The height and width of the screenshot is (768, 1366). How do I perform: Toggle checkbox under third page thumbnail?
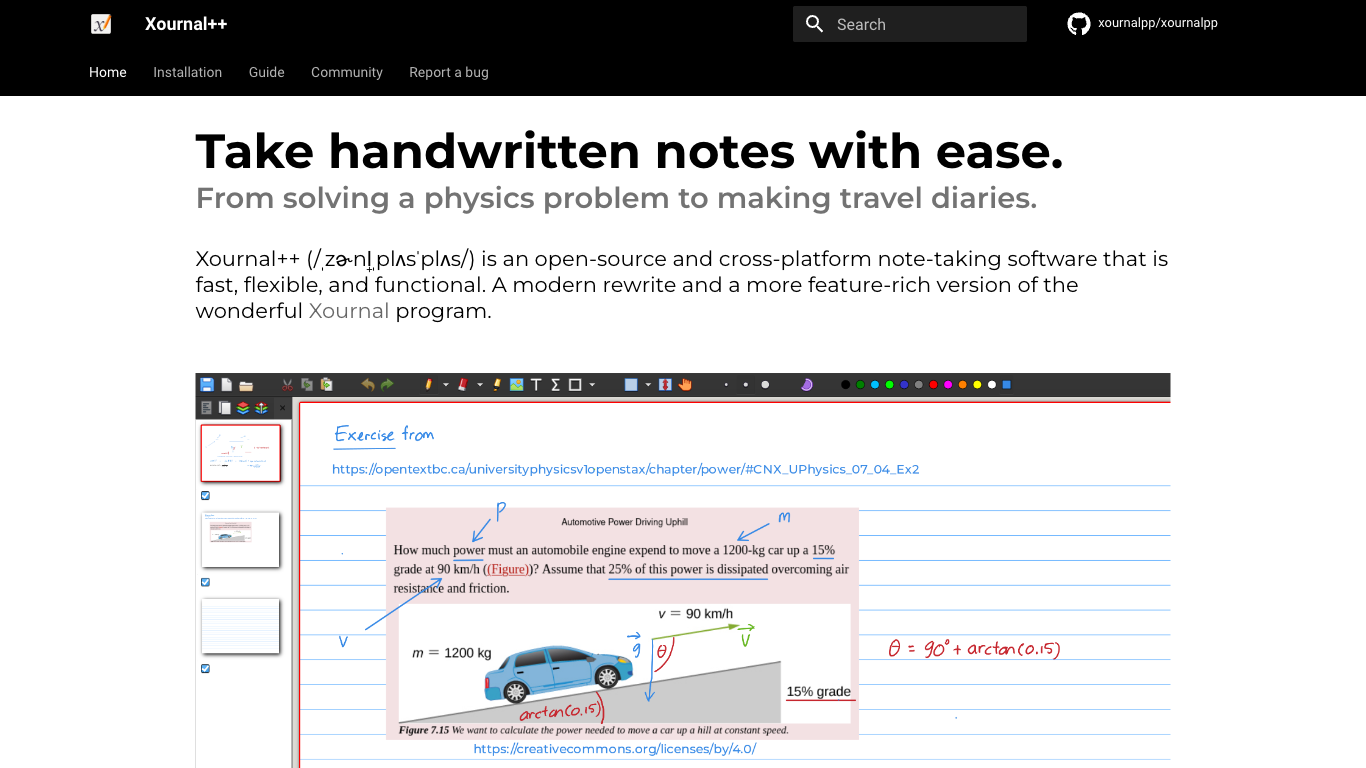coord(206,669)
